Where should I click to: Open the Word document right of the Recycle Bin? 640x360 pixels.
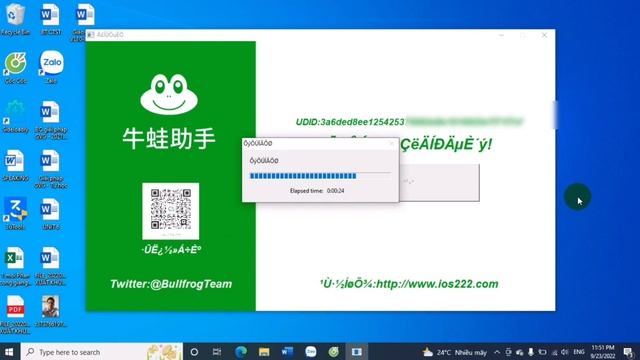coord(51,18)
